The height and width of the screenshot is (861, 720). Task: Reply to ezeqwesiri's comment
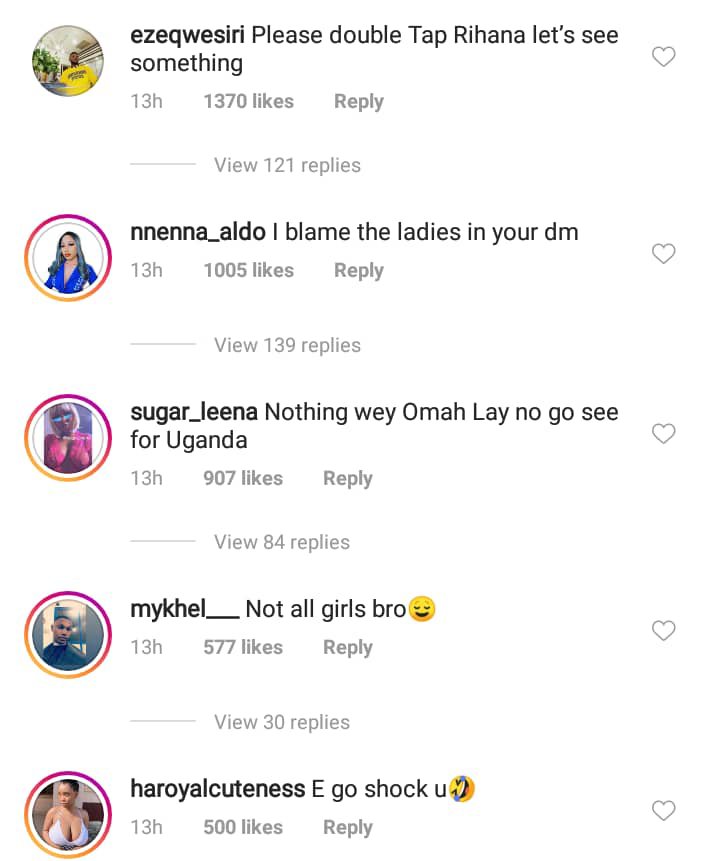[358, 101]
